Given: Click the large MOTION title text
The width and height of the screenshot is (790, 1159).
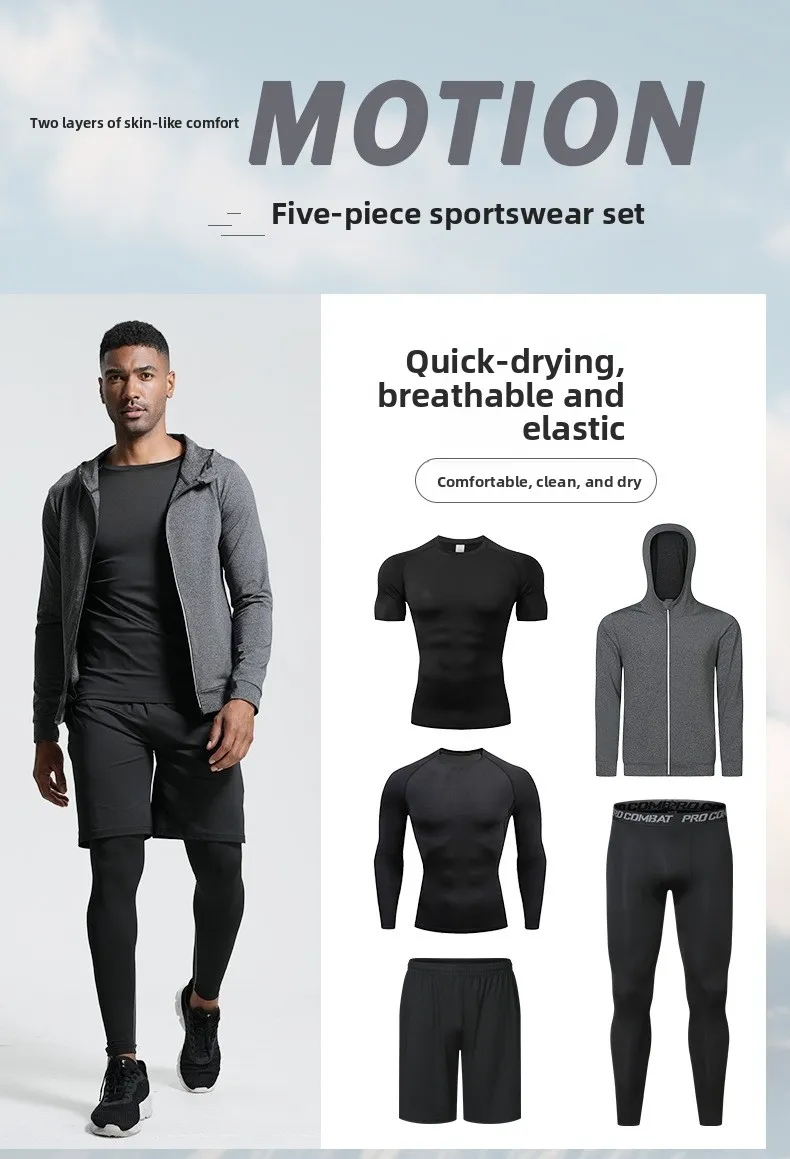Looking at the screenshot, I should click(475, 122).
